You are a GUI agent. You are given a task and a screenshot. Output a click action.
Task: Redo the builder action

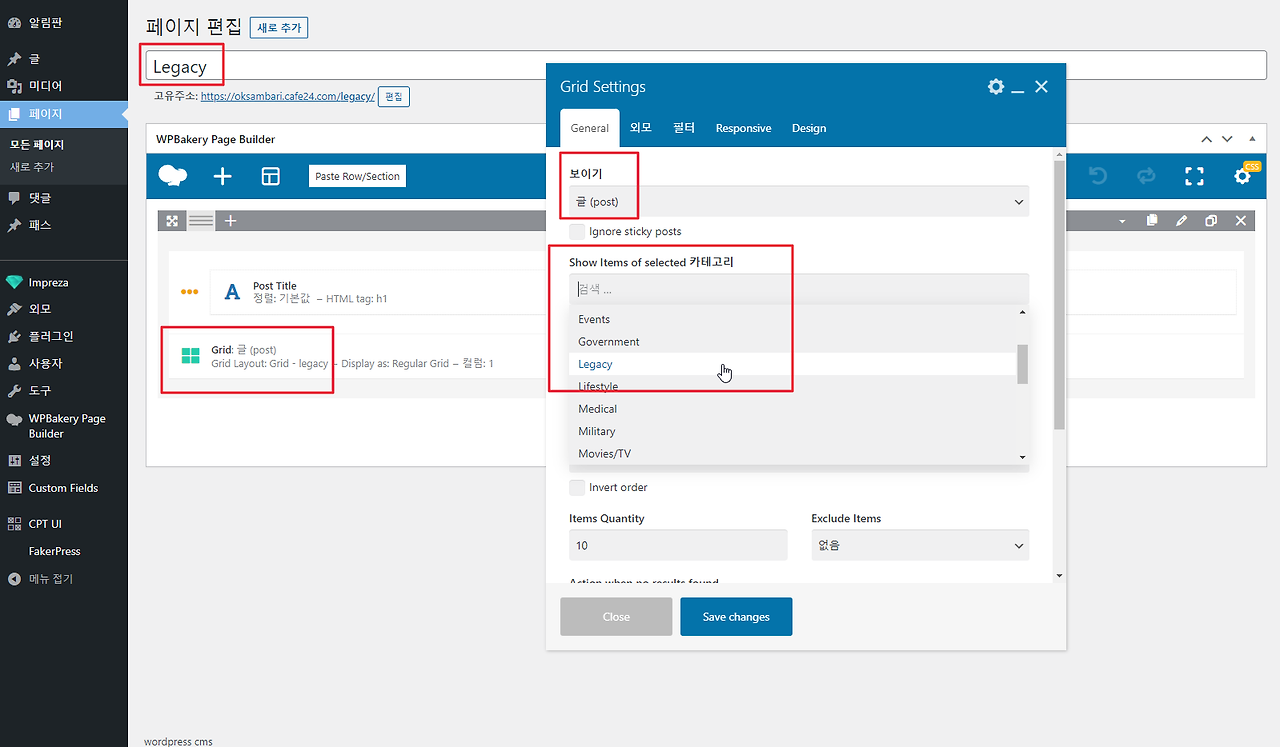(1146, 176)
